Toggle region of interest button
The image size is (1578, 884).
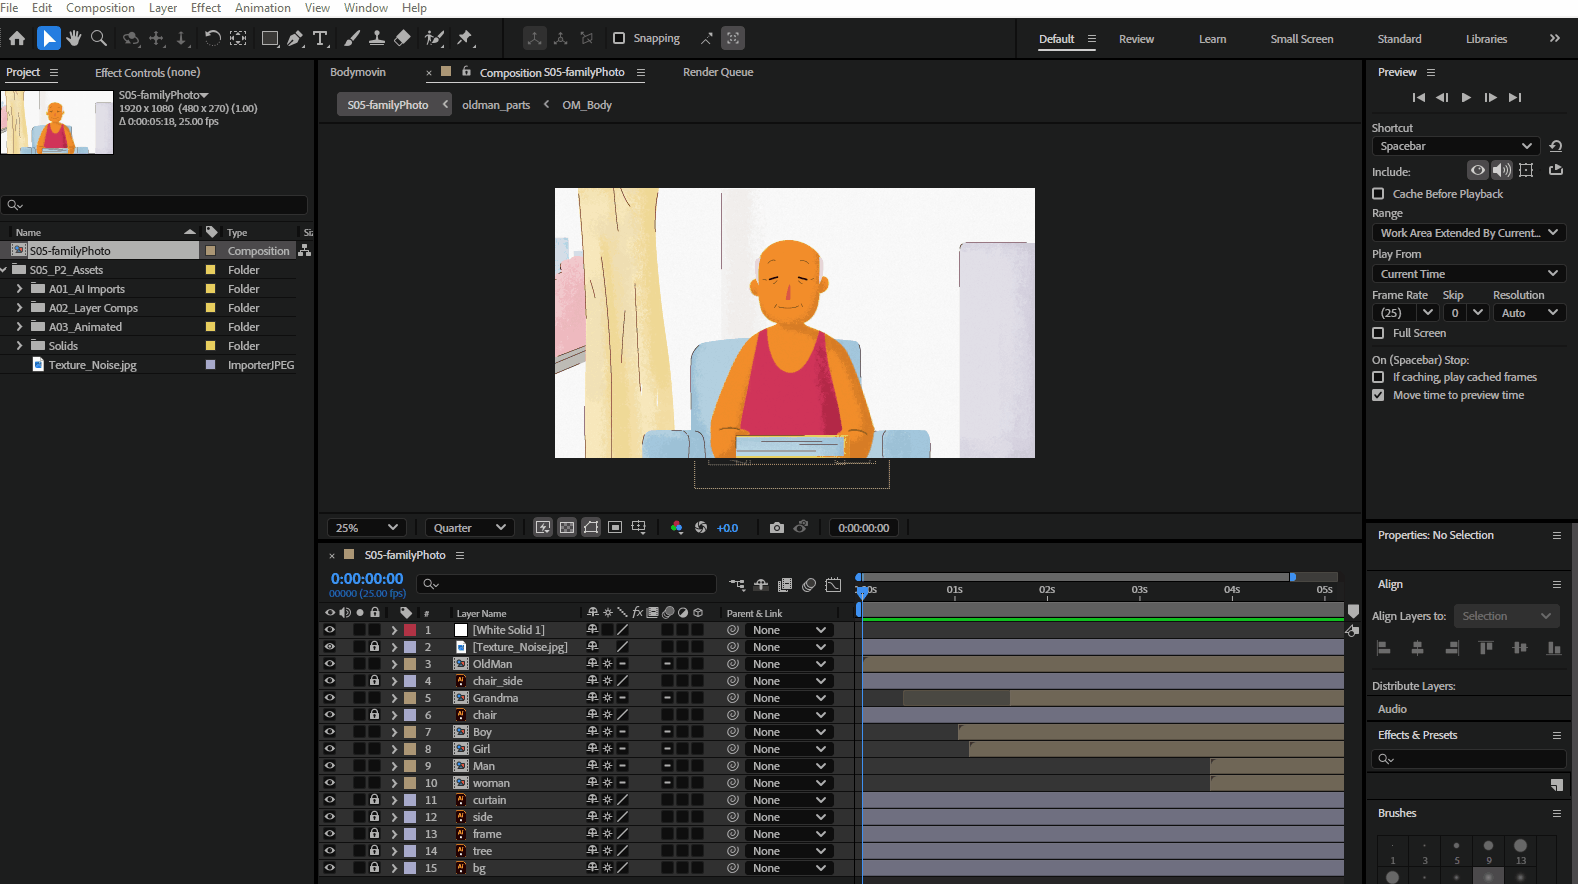coord(615,527)
